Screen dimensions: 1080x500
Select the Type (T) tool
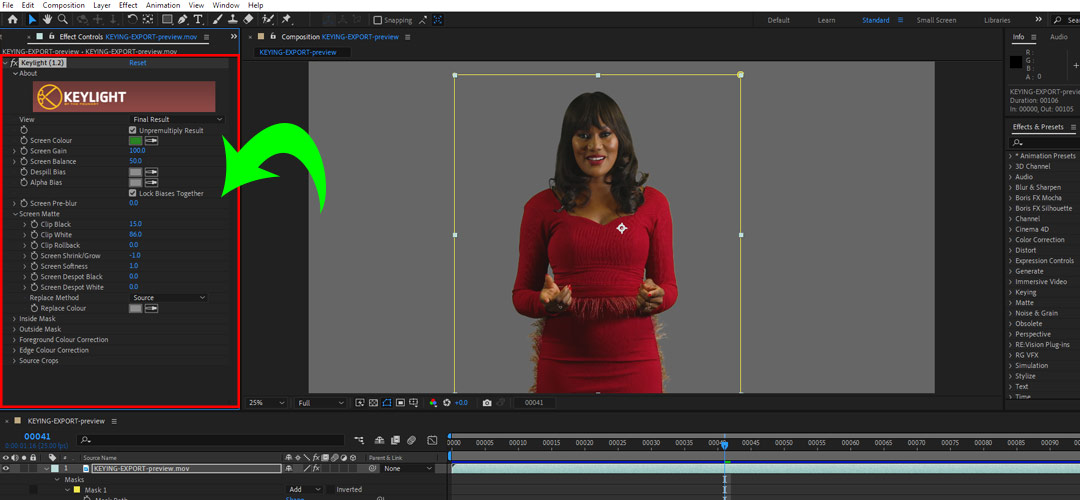198,19
